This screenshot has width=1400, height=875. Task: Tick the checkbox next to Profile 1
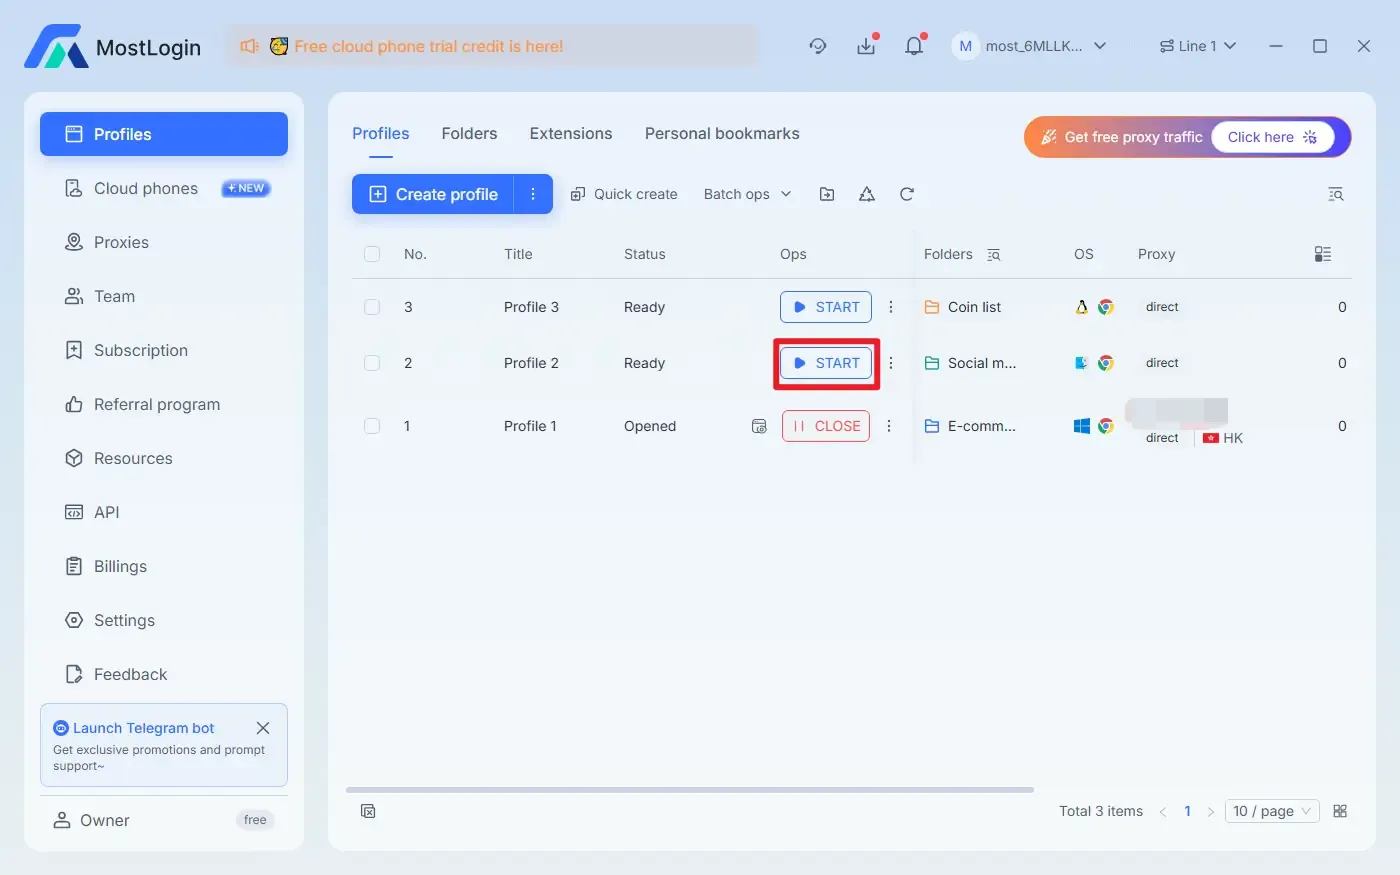point(372,425)
